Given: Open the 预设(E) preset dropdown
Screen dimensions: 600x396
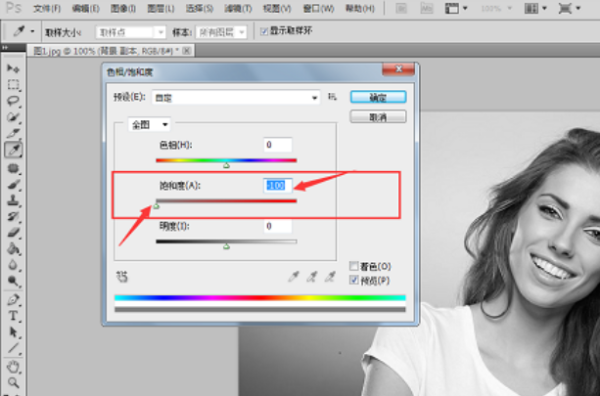Looking at the screenshot, I should 236,98.
